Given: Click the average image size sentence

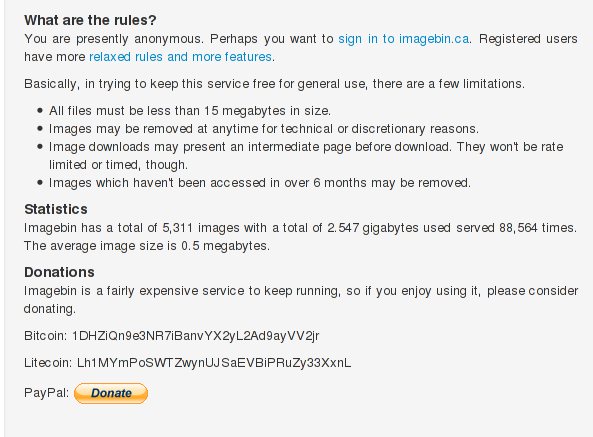Looking at the screenshot, I should (x=147, y=246).
